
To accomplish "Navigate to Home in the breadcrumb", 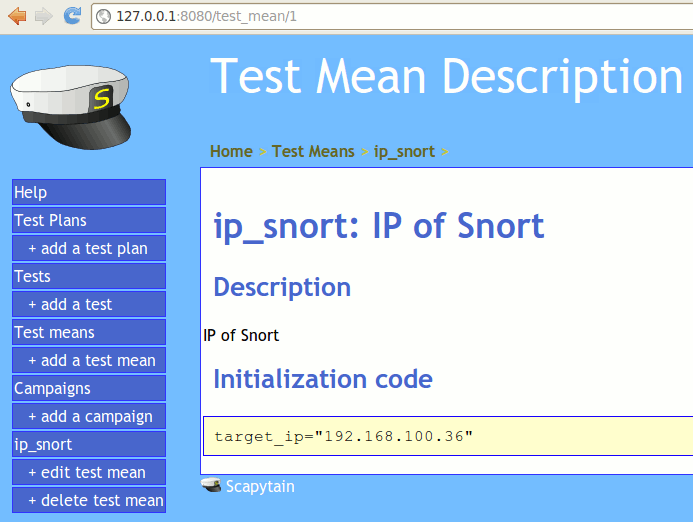I will 231,152.
